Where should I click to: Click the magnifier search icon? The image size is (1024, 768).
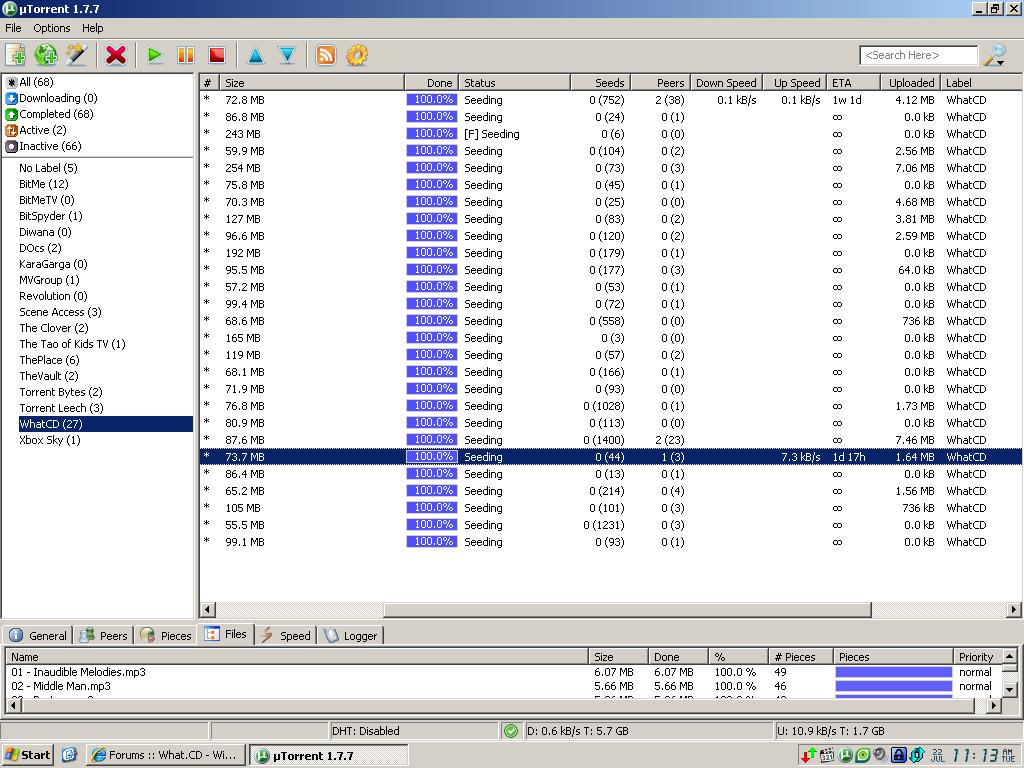[x=995, y=56]
